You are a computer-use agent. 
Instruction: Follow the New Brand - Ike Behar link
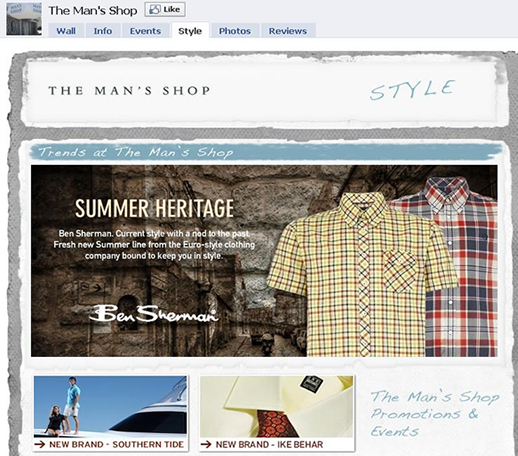click(269, 444)
